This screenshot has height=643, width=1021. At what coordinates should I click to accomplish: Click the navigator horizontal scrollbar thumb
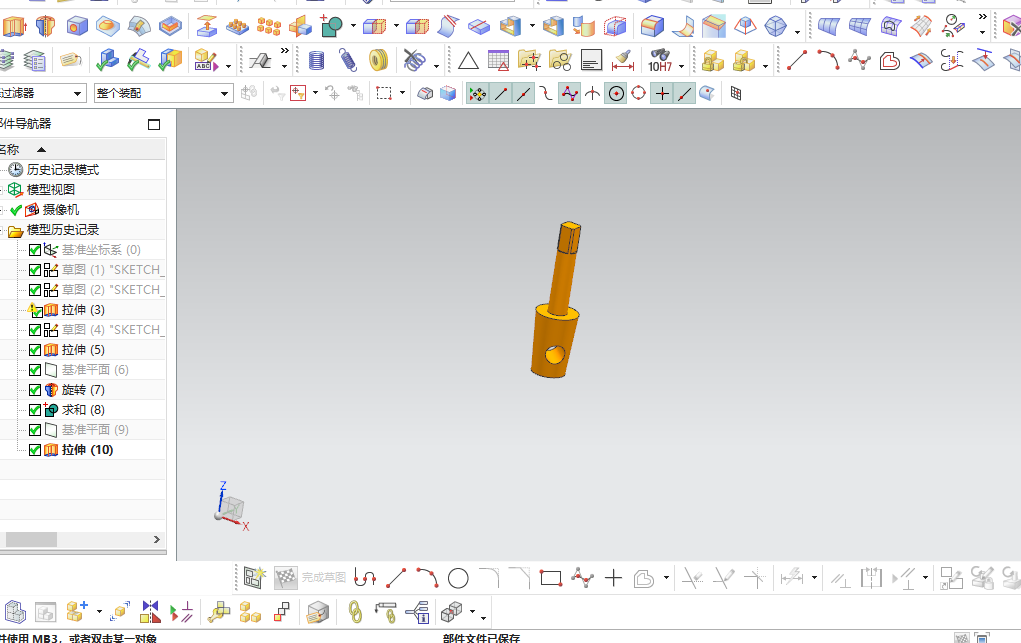(31, 539)
